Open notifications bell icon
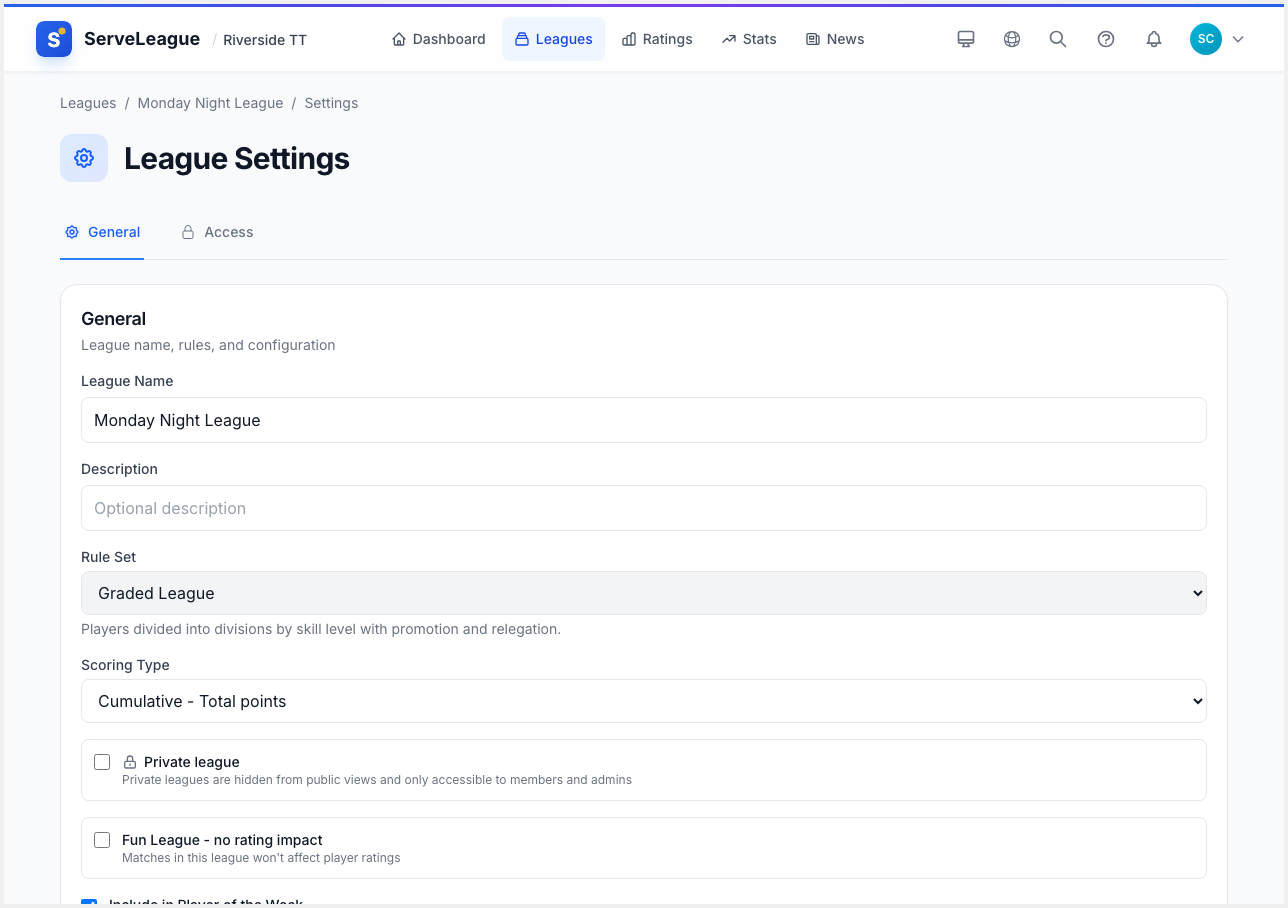 1154,39
